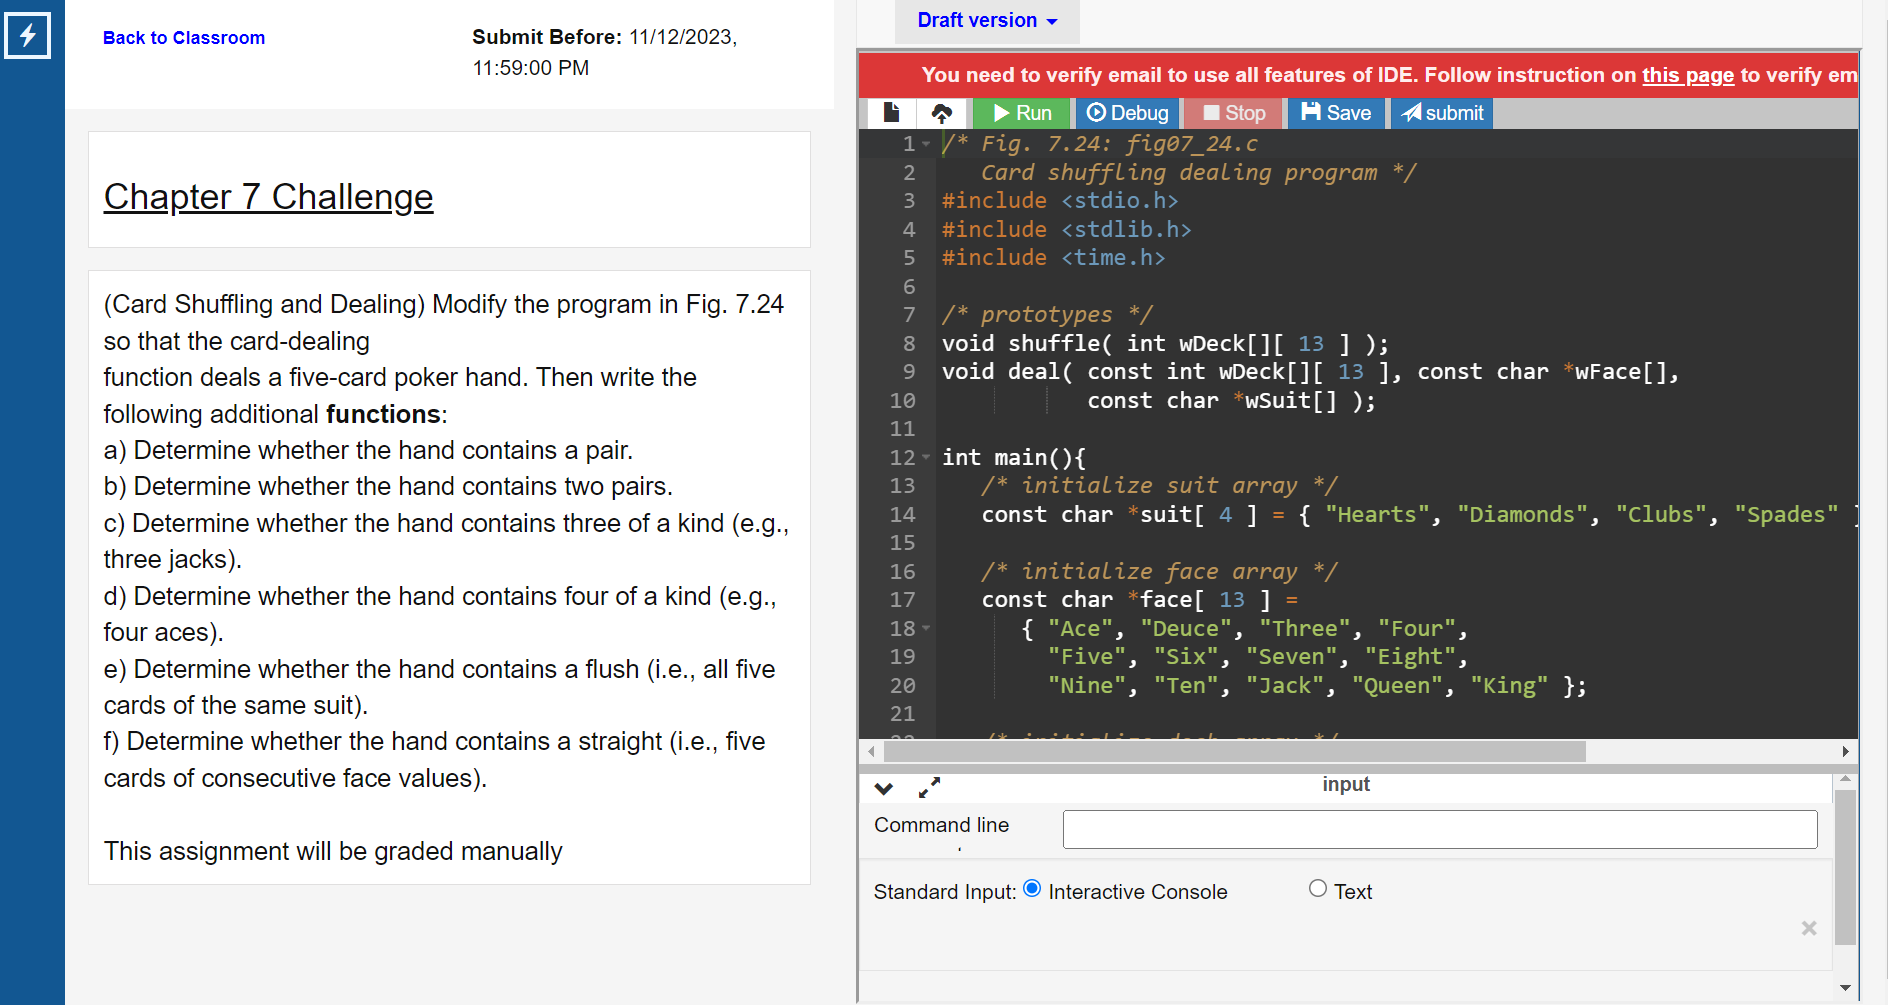The height and width of the screenshot is (1005, 1888).
Task: Click the '/* initialize face array */' comment
Action: click(x=1159, y=572)
